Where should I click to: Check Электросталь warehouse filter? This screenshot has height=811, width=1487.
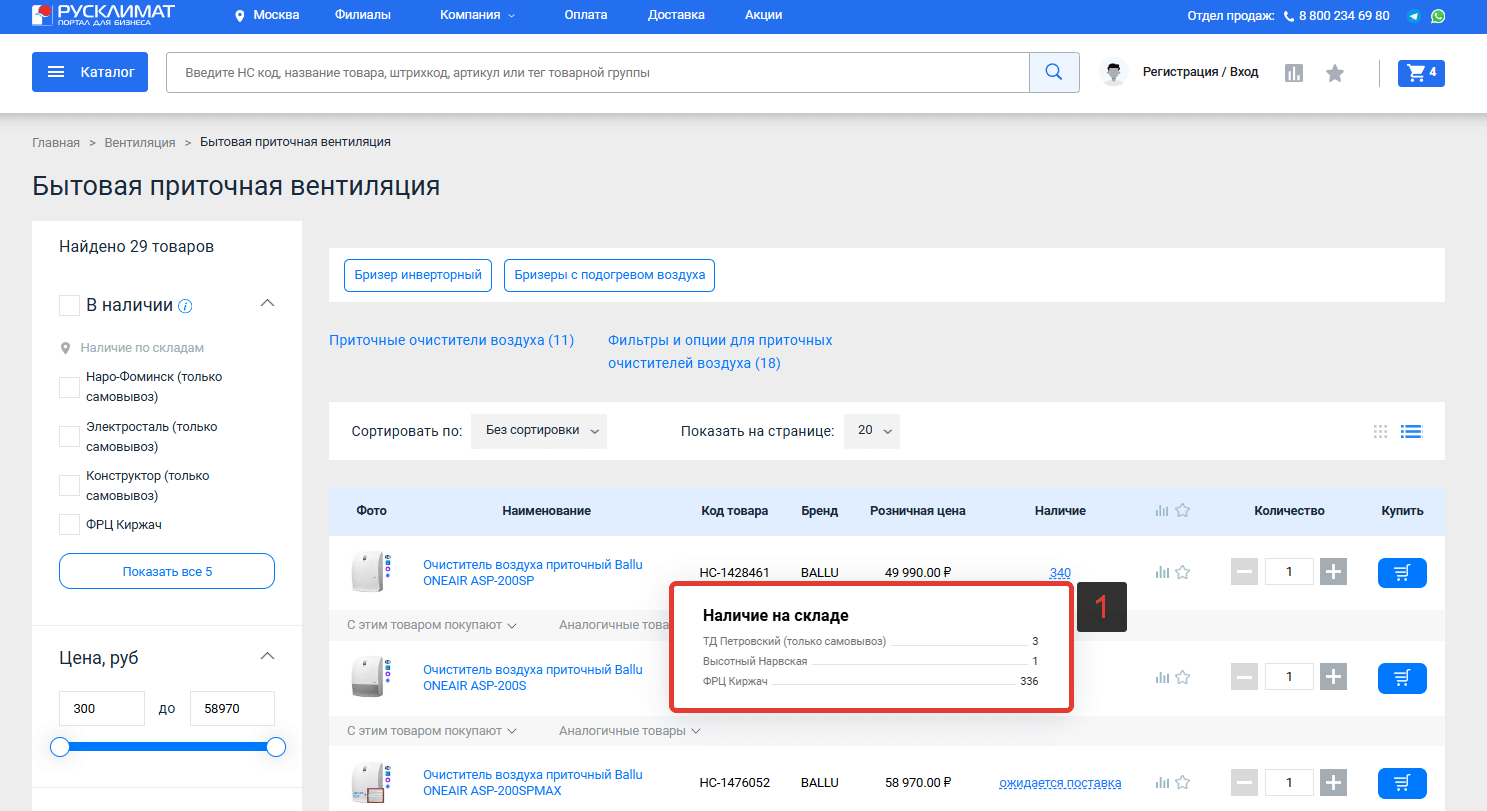tap(69, 436)
